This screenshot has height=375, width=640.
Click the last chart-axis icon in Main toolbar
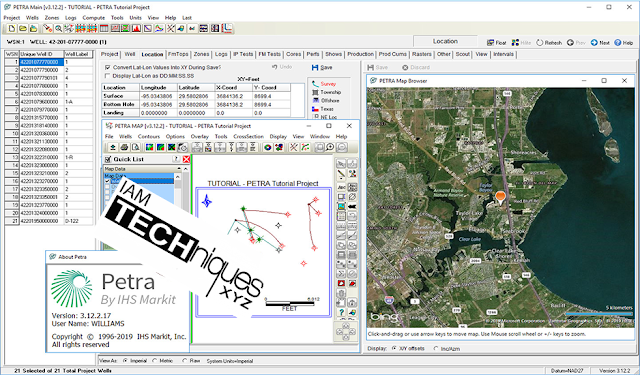coord(227,28)
